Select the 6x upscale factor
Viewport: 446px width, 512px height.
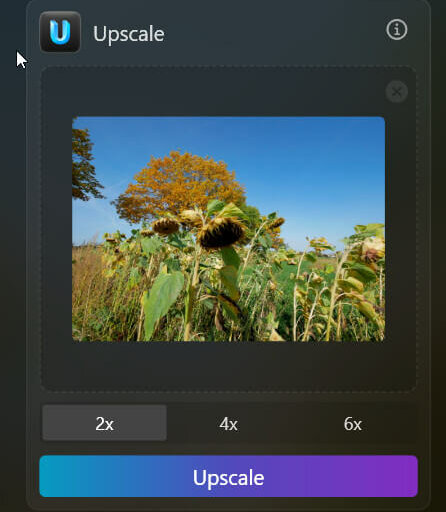tap(353, 424)
